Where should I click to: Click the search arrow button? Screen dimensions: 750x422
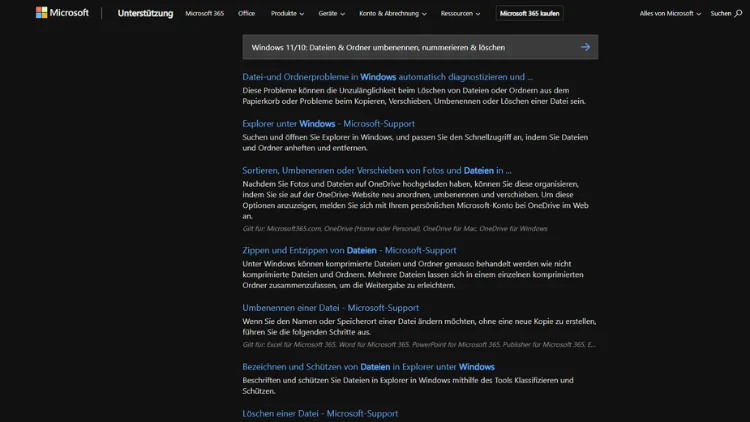(585, 47)
